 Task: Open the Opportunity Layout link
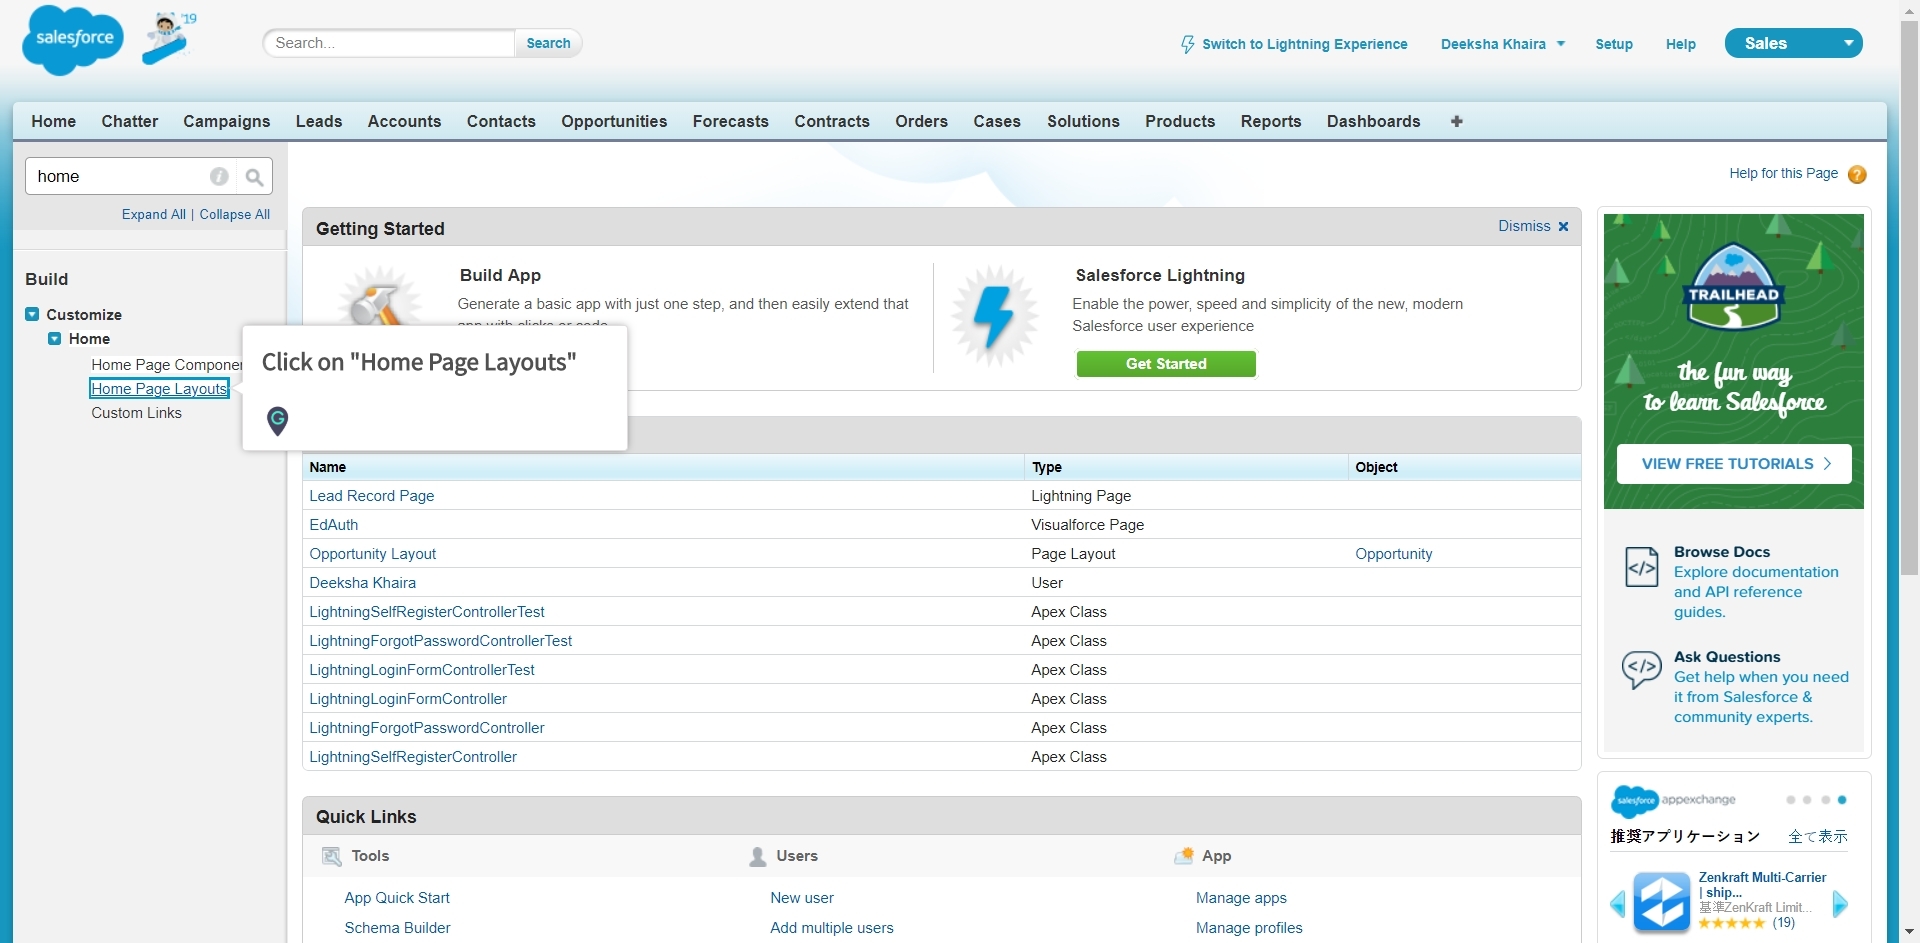click(372, 554)
